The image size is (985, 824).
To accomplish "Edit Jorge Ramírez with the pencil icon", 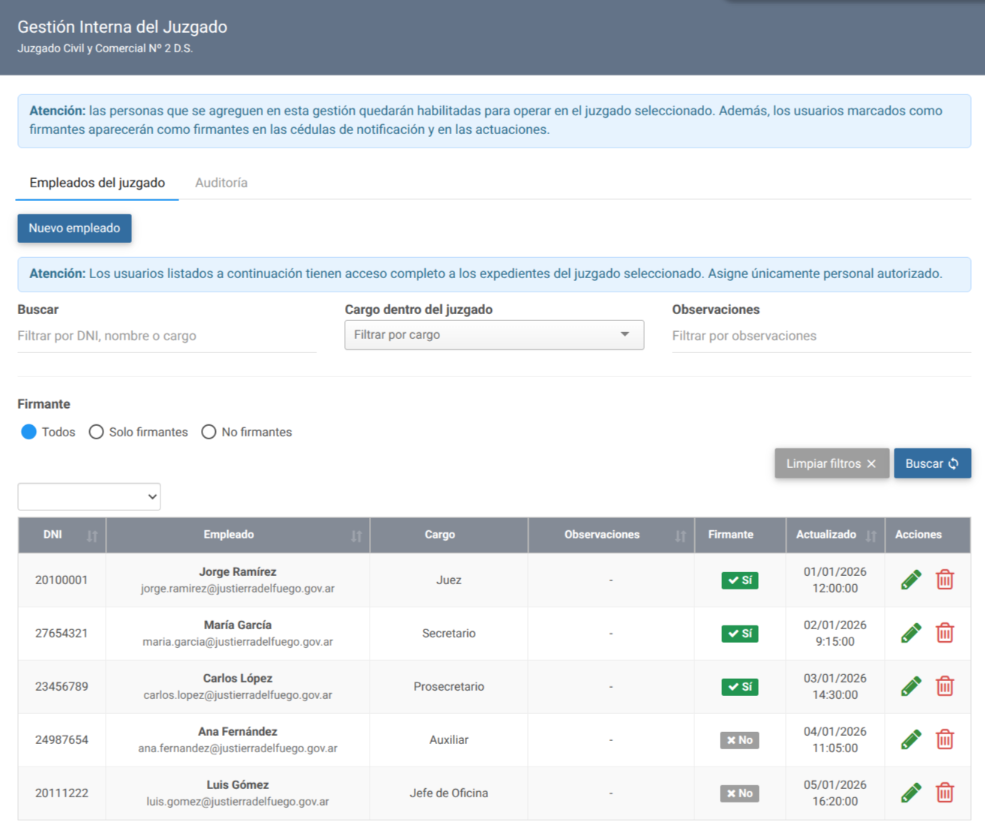I will click(x=910, y=580).
